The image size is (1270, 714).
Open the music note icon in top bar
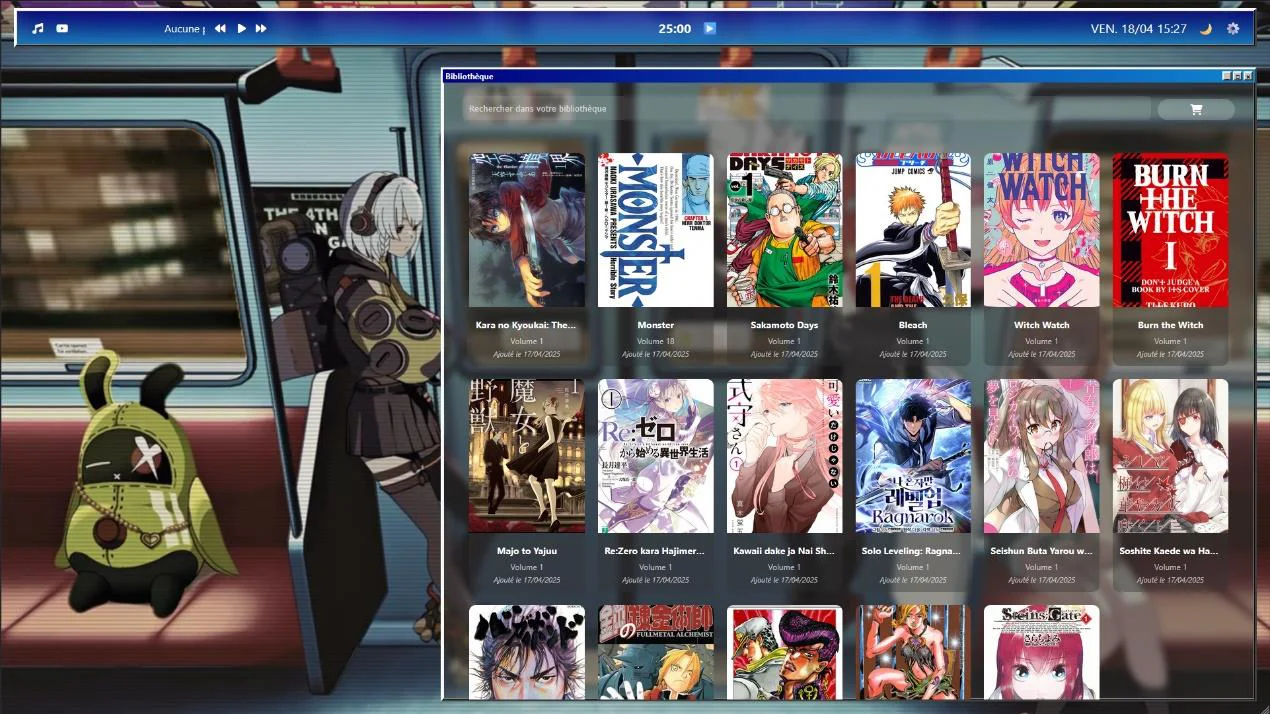click(x=38, y=29)
